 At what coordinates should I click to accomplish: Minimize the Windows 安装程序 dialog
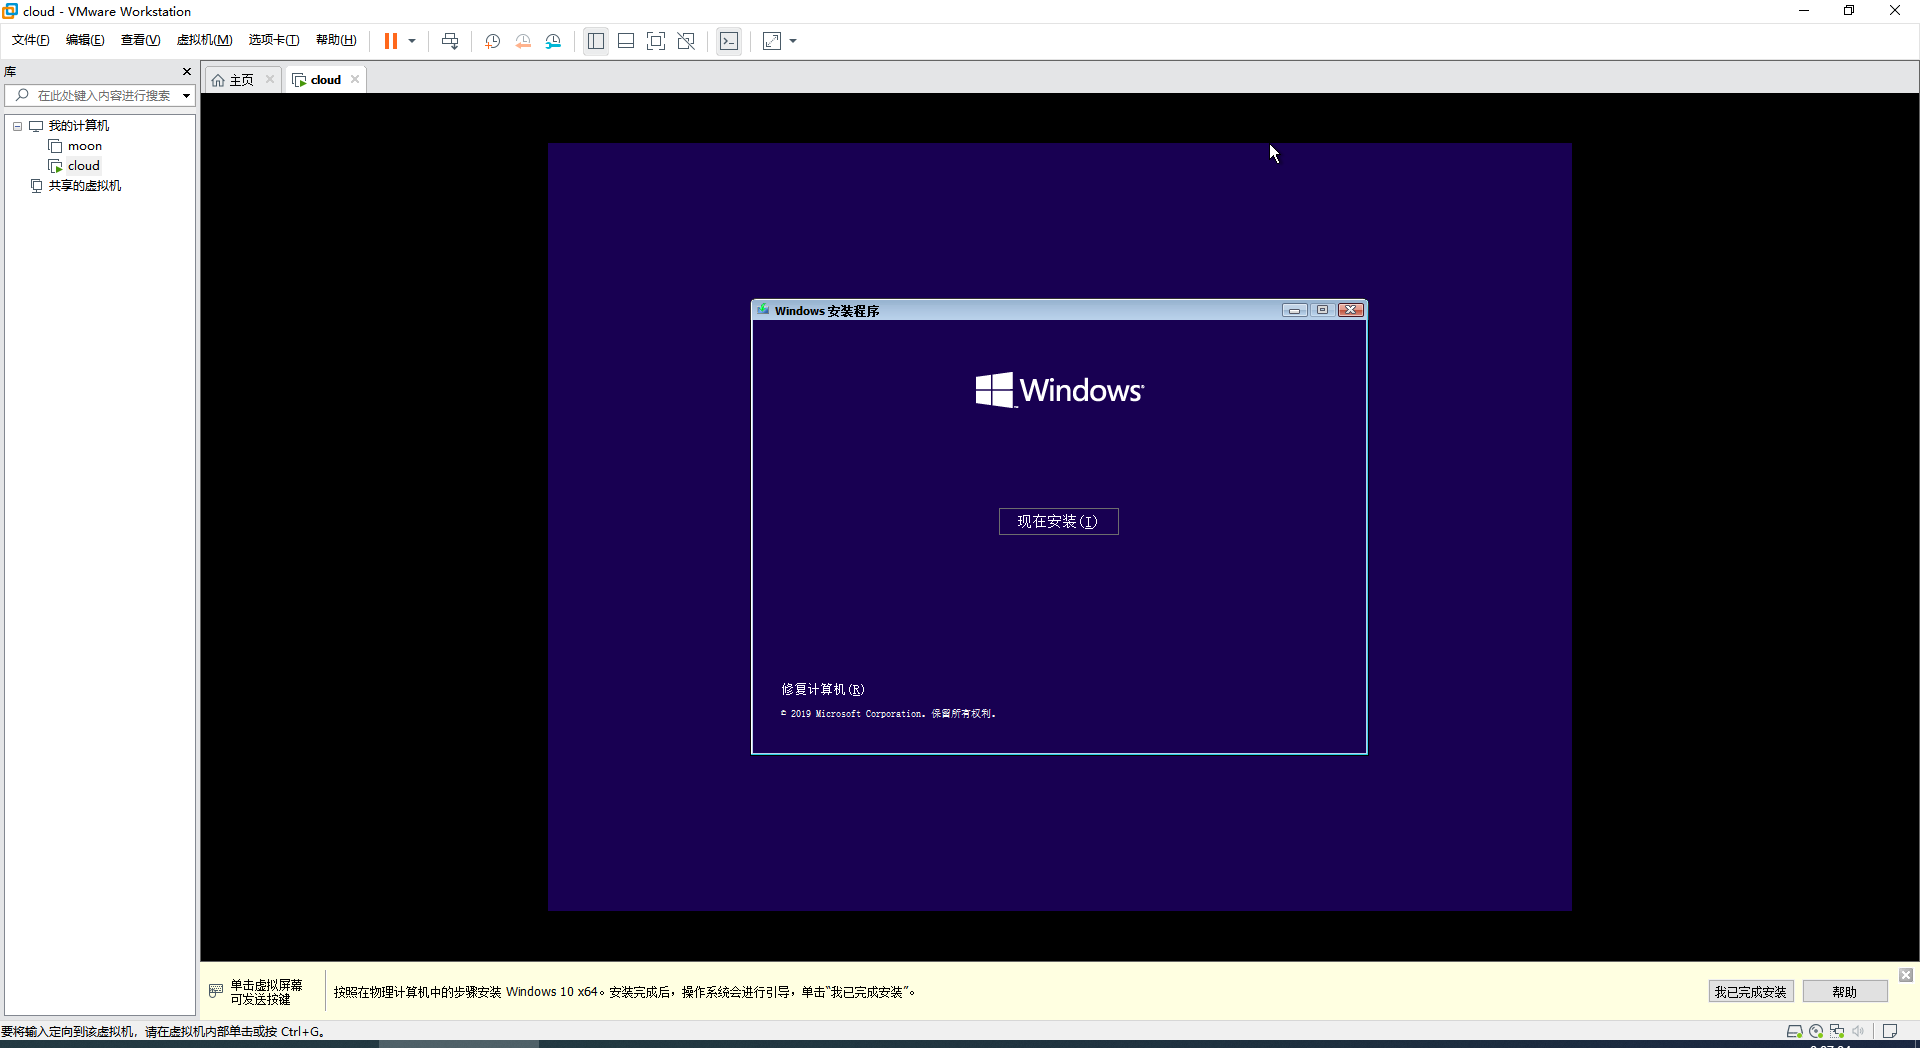(x=1295, y=310)
